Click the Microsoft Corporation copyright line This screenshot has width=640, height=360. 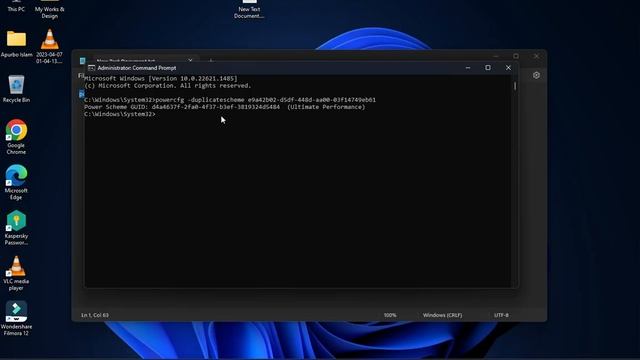[x=168, y=86]
